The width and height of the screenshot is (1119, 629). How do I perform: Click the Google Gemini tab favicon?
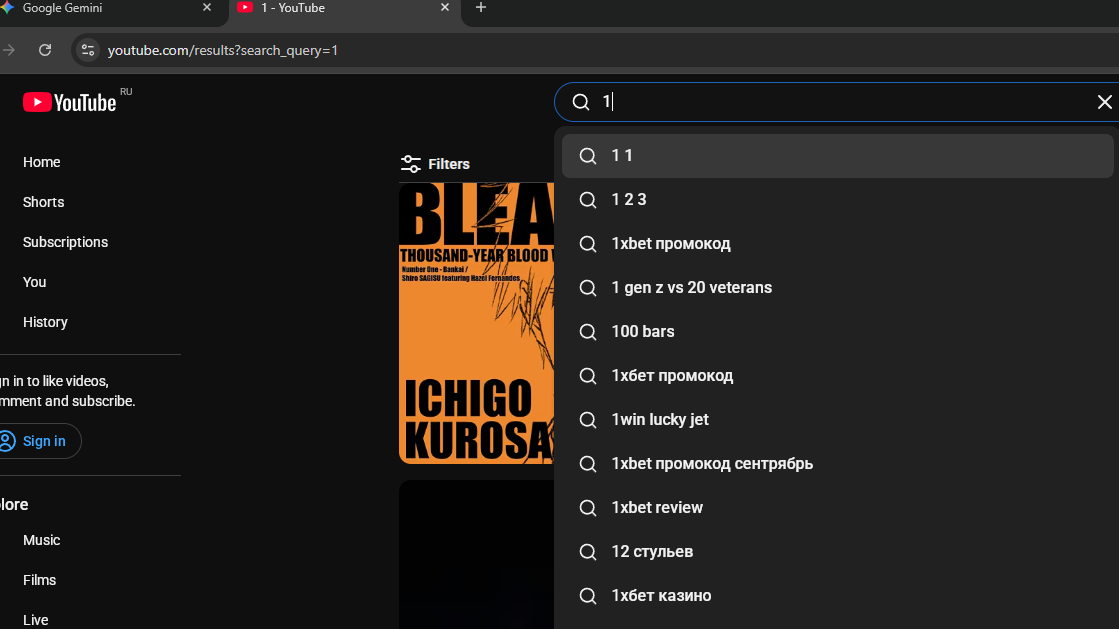pos(7,8)
